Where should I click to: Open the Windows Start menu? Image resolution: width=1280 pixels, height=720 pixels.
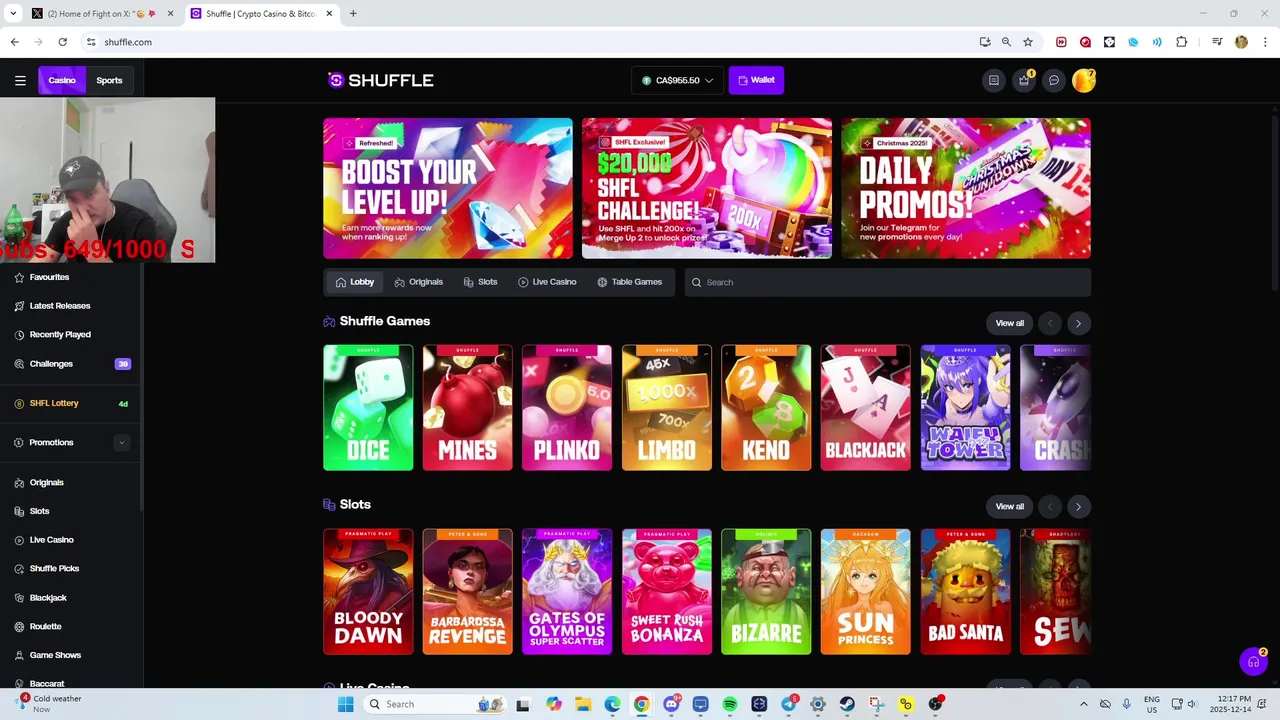tap(346, 704)
